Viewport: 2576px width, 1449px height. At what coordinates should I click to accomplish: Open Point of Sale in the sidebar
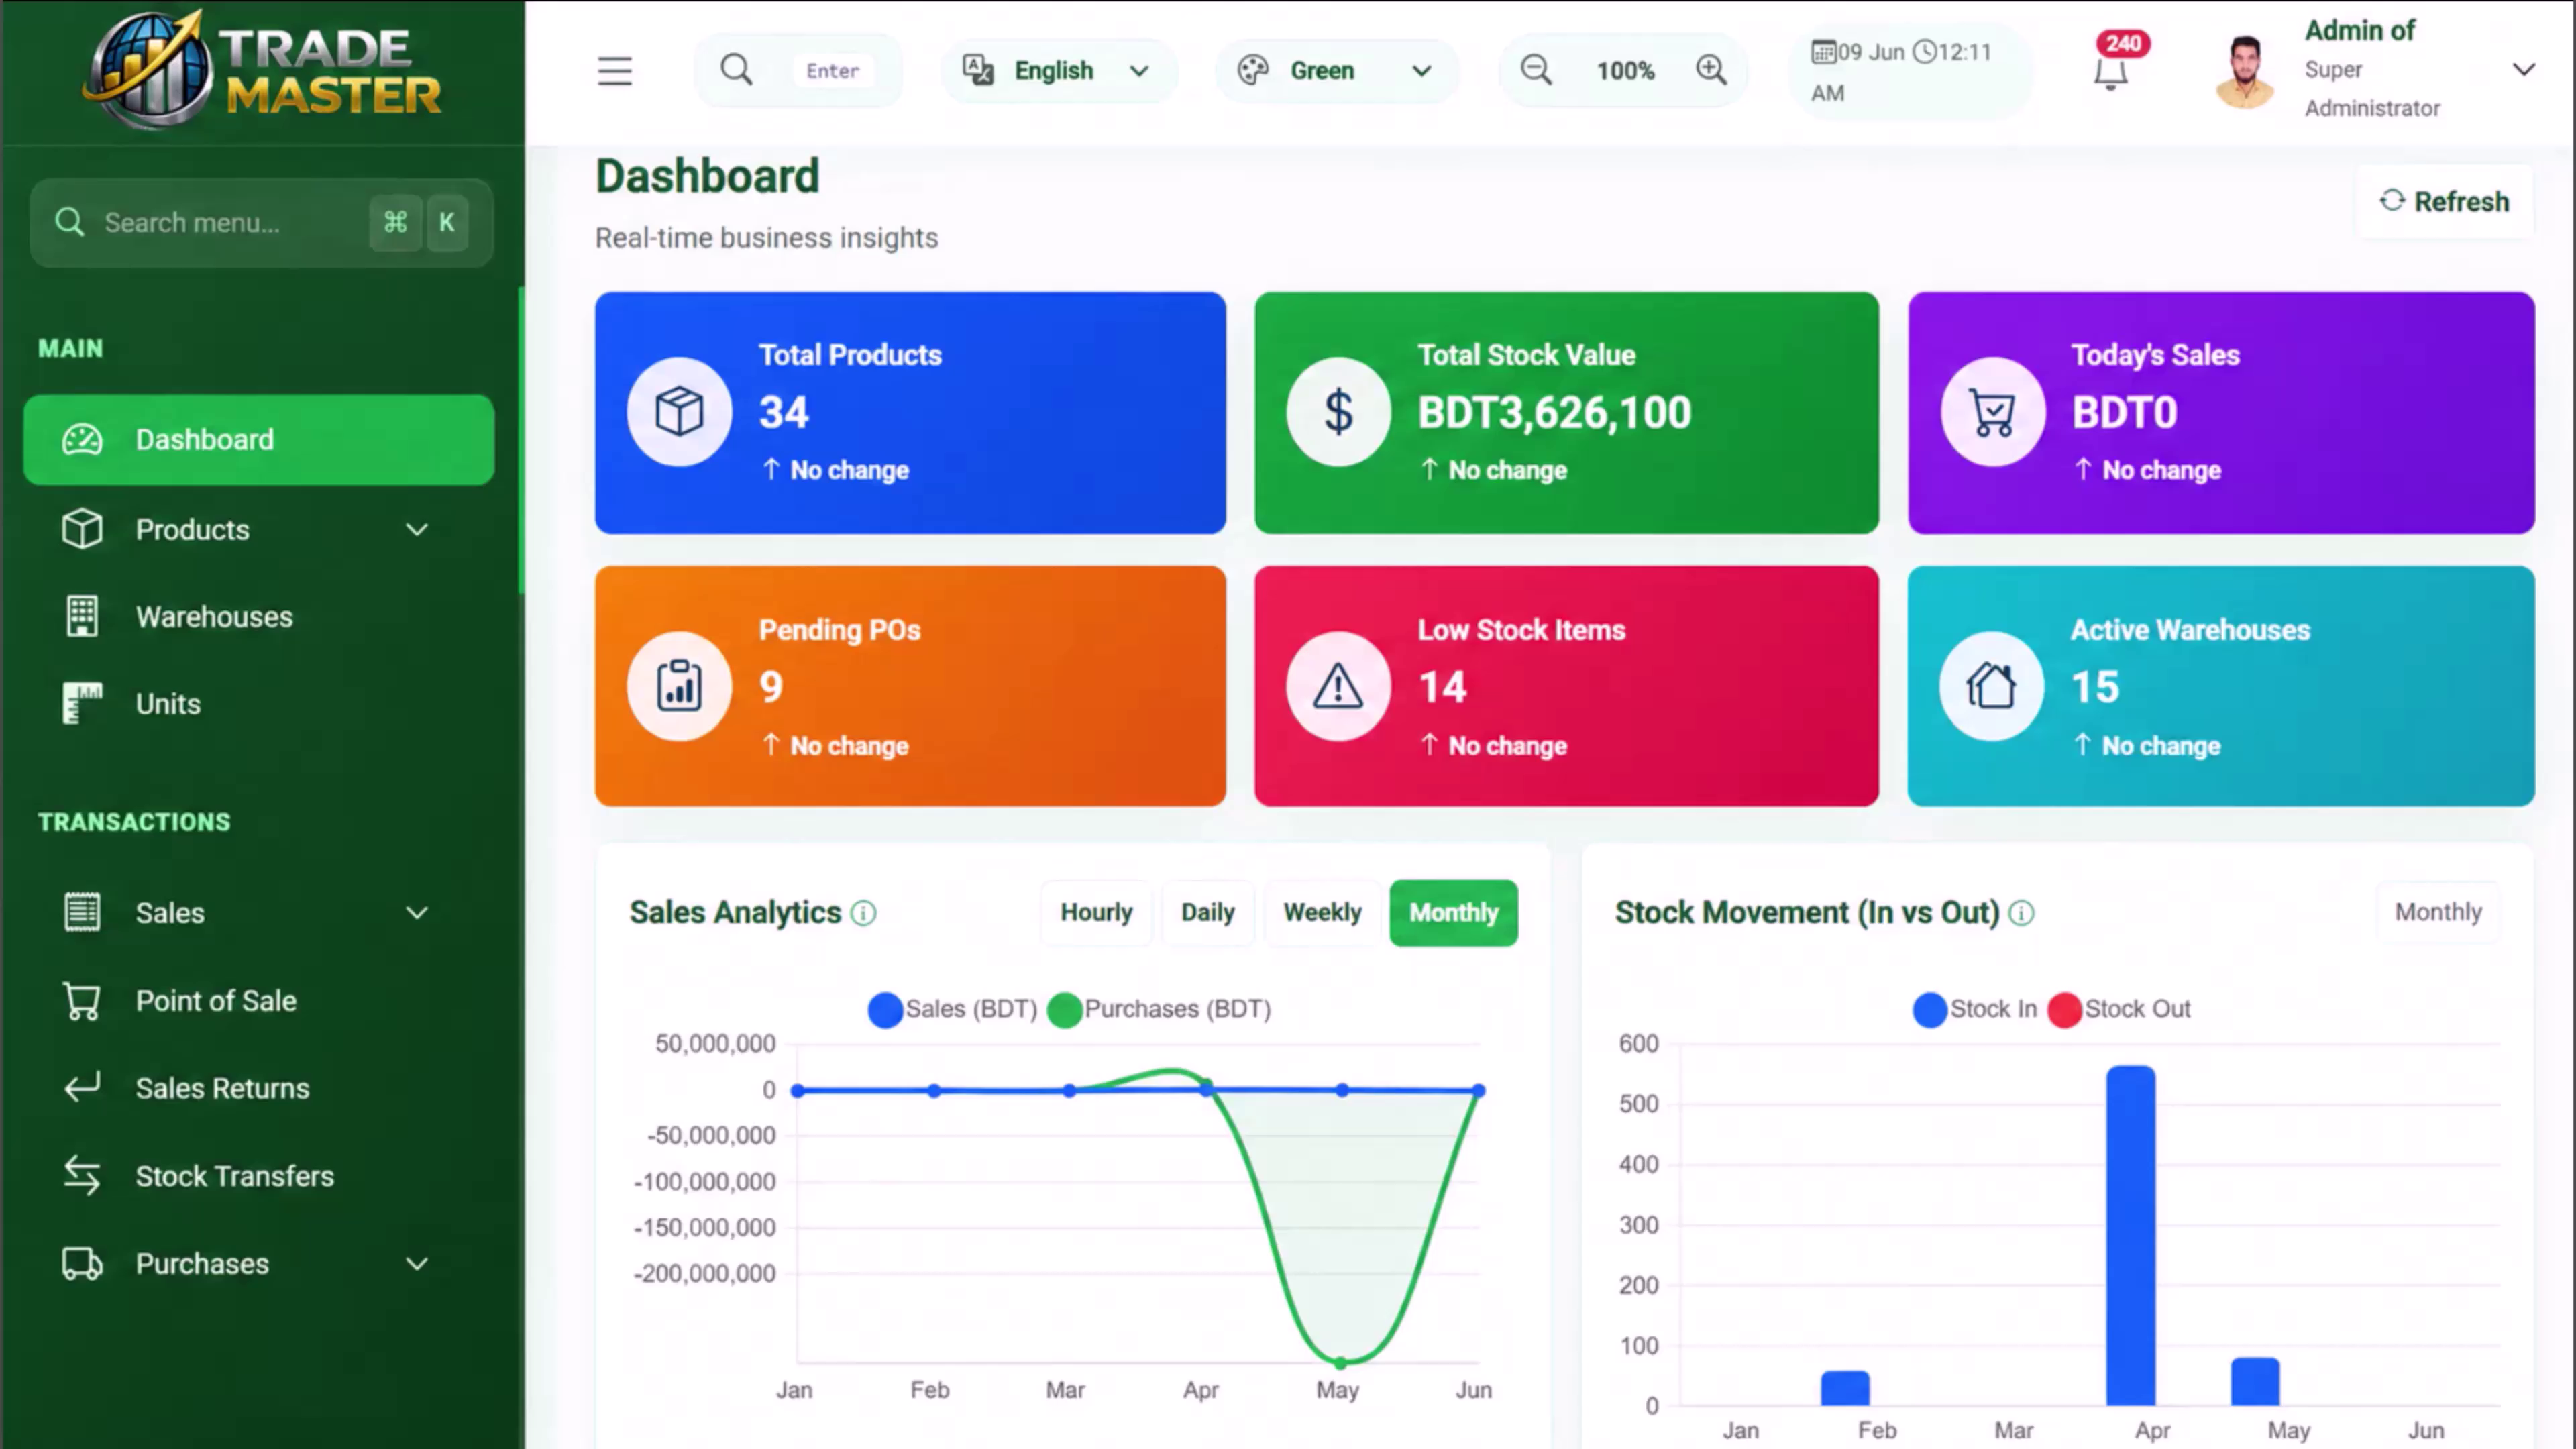click(x=259, y=1001)
